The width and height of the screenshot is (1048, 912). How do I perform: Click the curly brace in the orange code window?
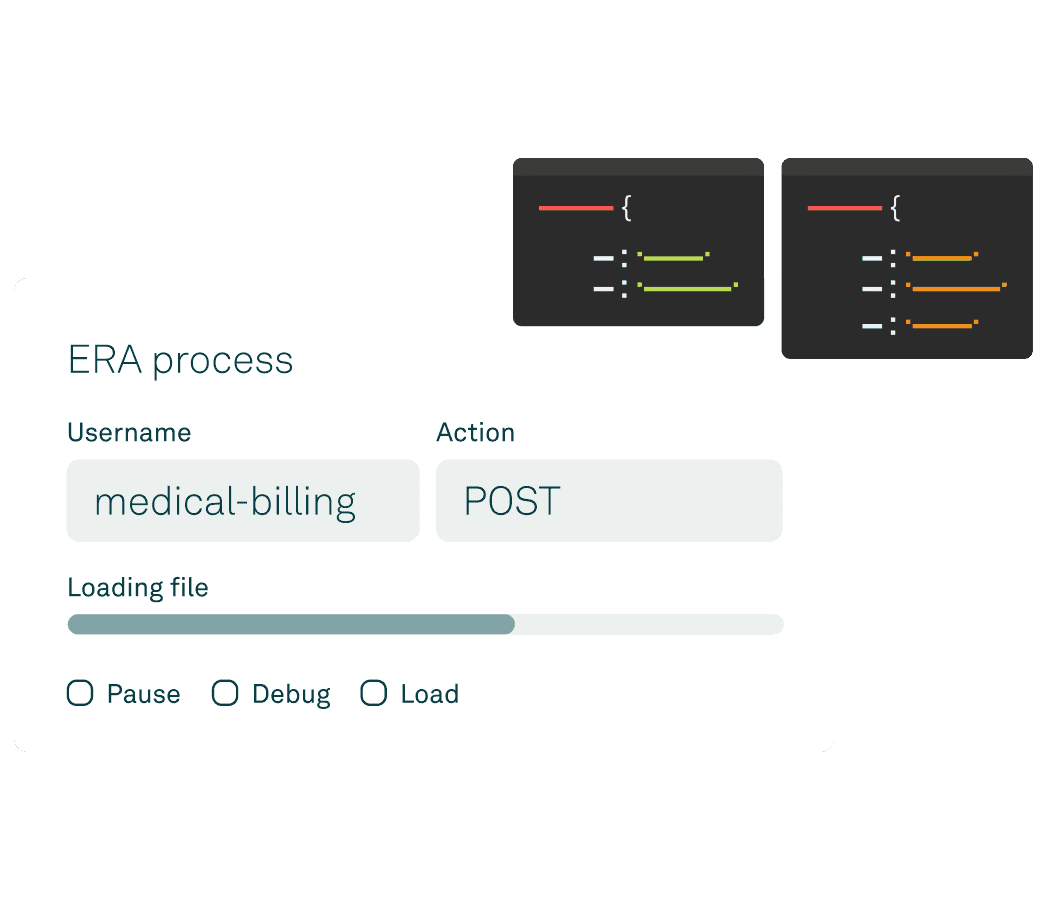point(895,209)
